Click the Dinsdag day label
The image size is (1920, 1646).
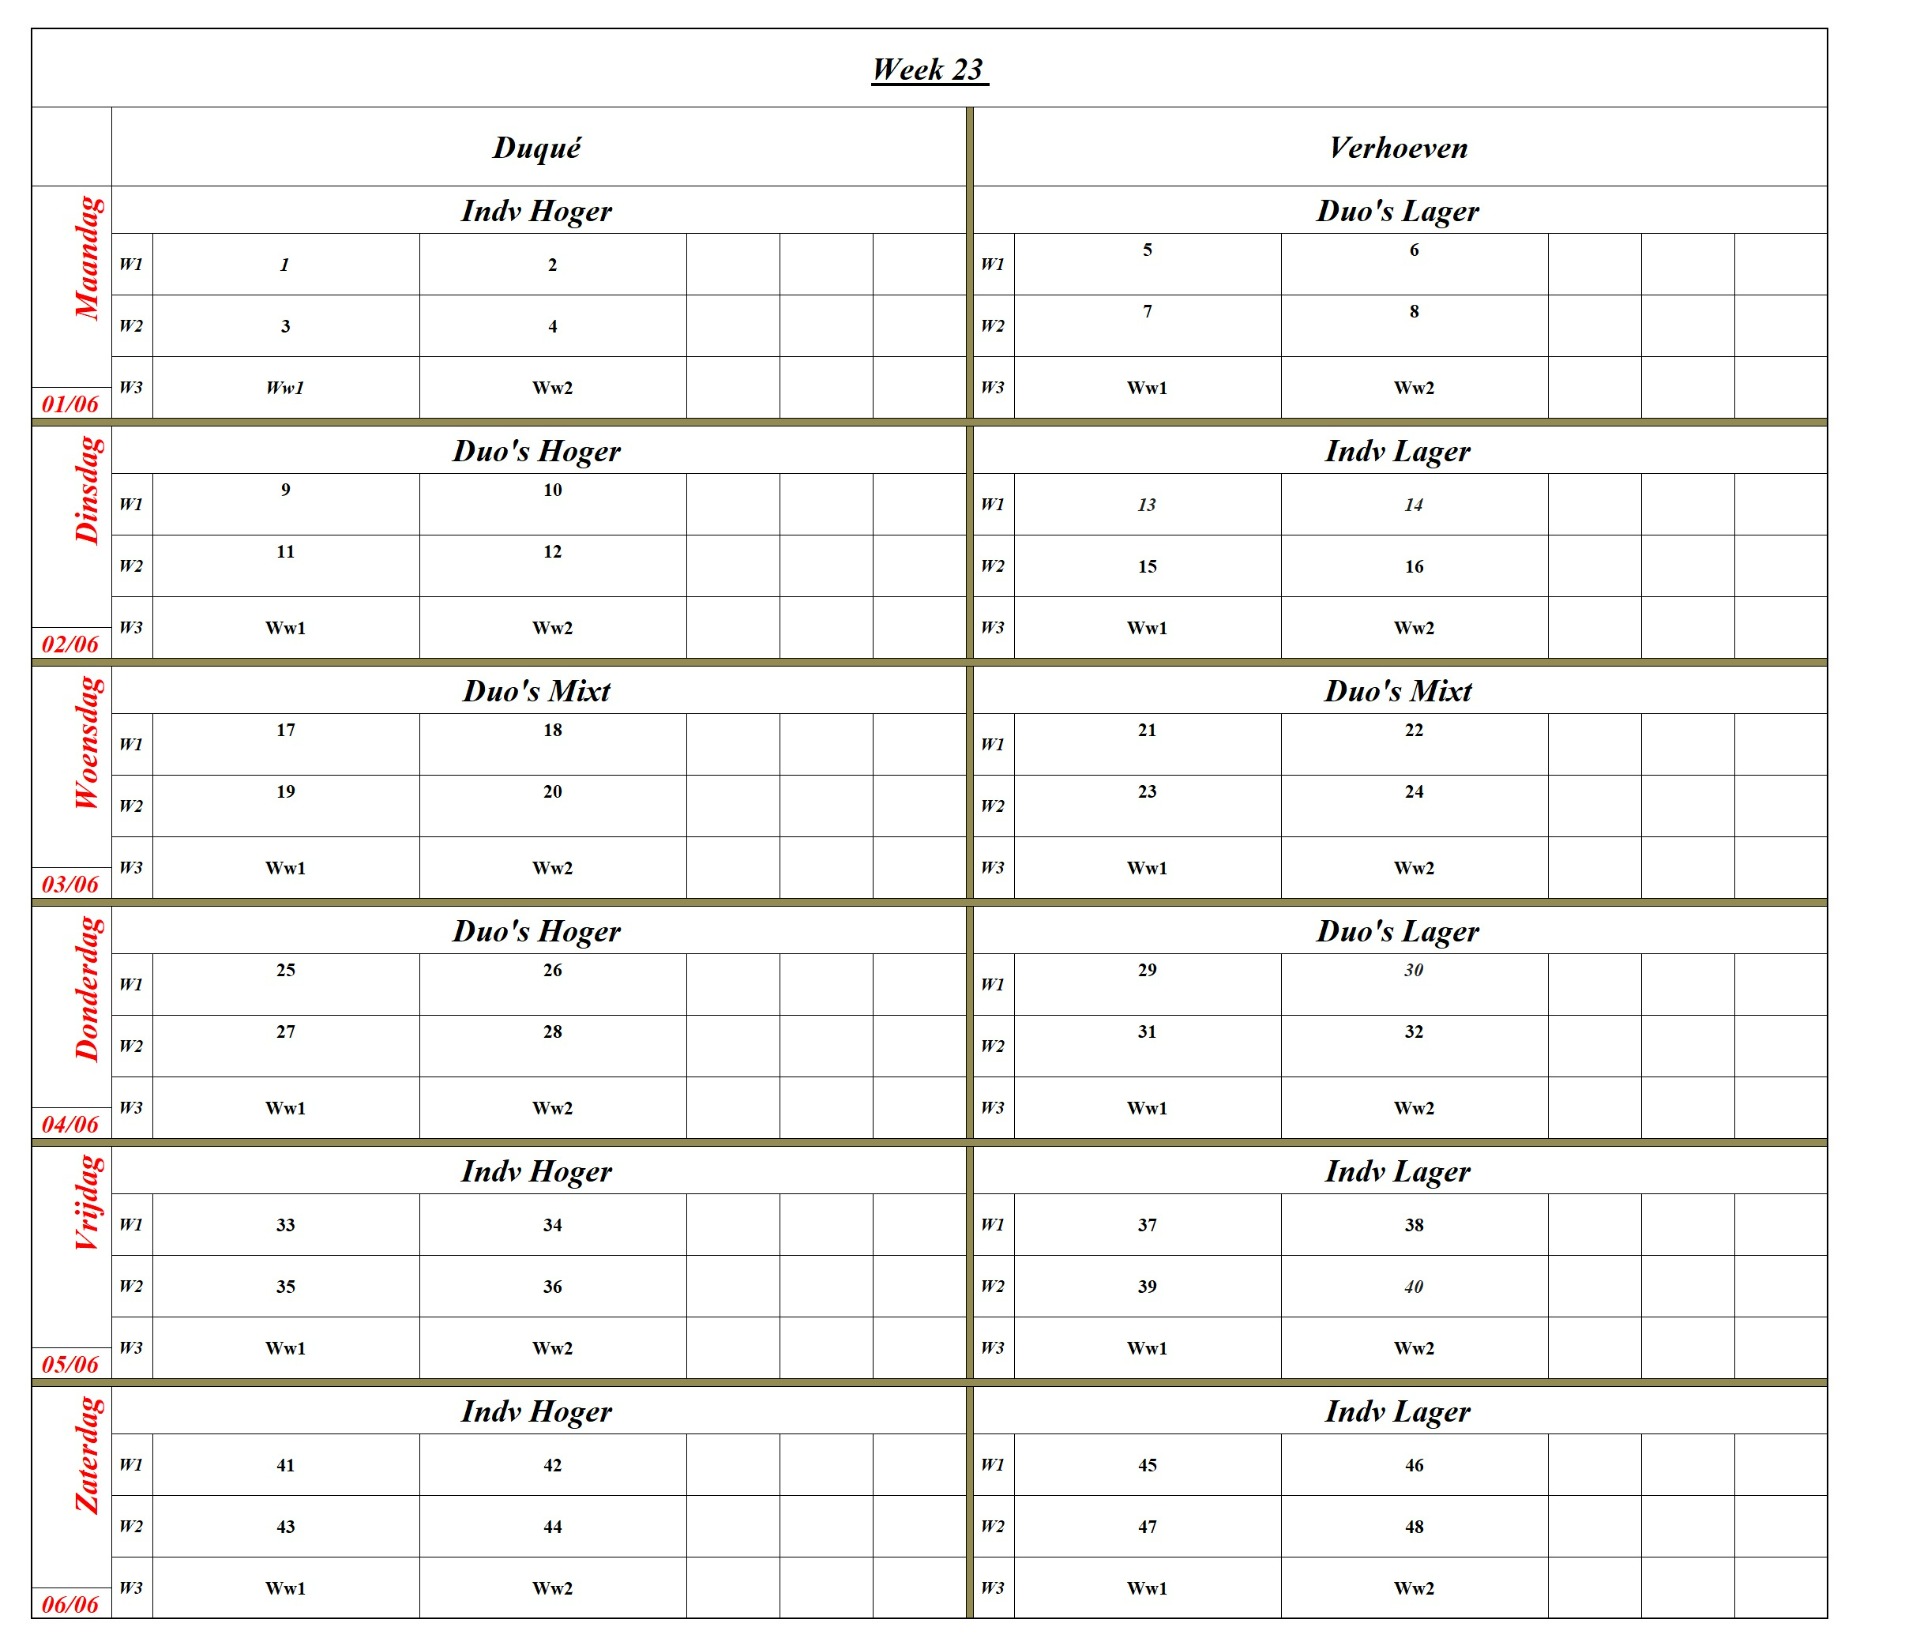88,490
